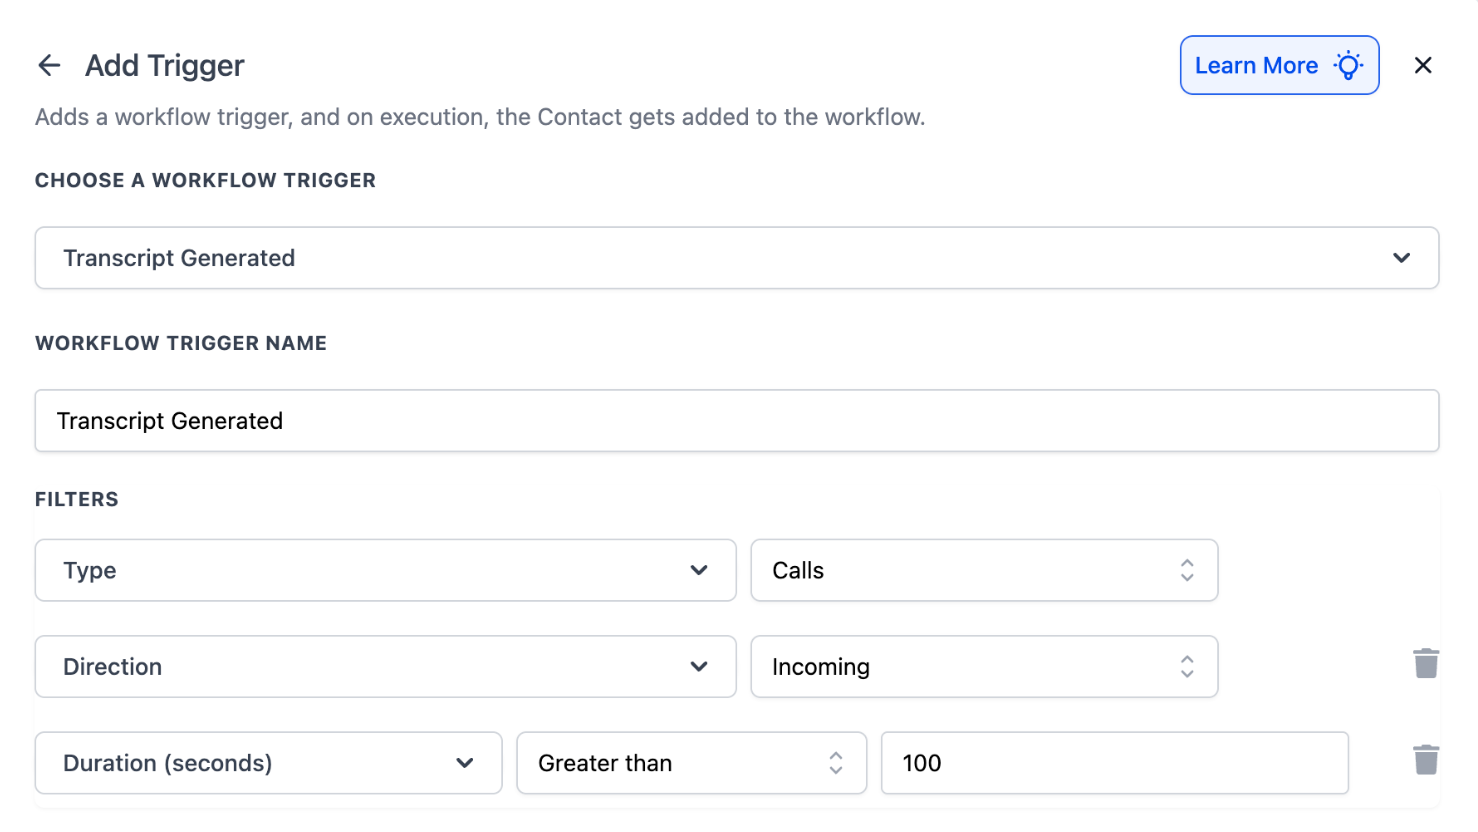Click the lightbulb icon in Learn More

(1348, 66)
